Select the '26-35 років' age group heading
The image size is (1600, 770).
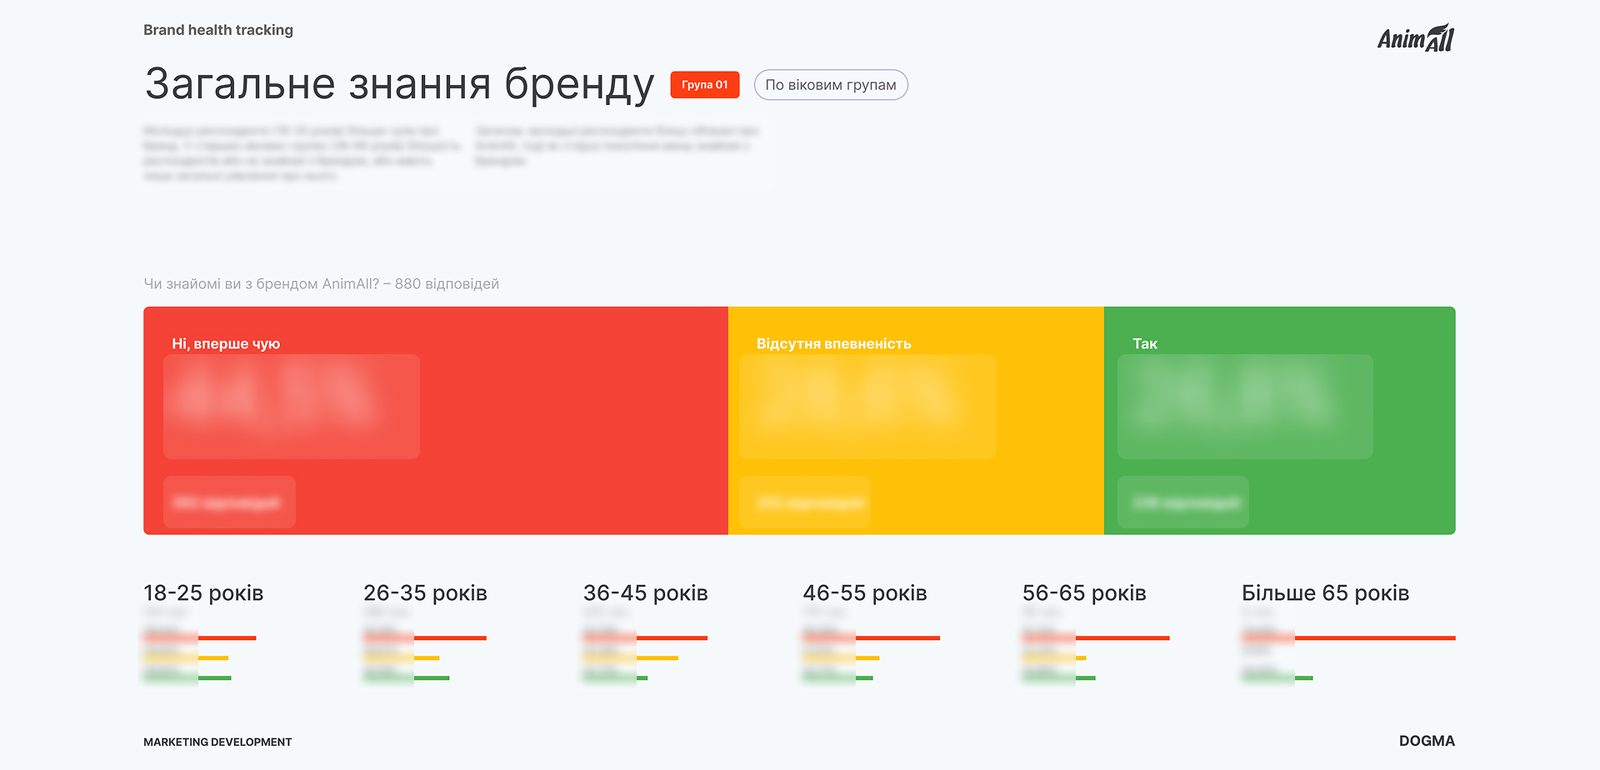click(425, 593)
